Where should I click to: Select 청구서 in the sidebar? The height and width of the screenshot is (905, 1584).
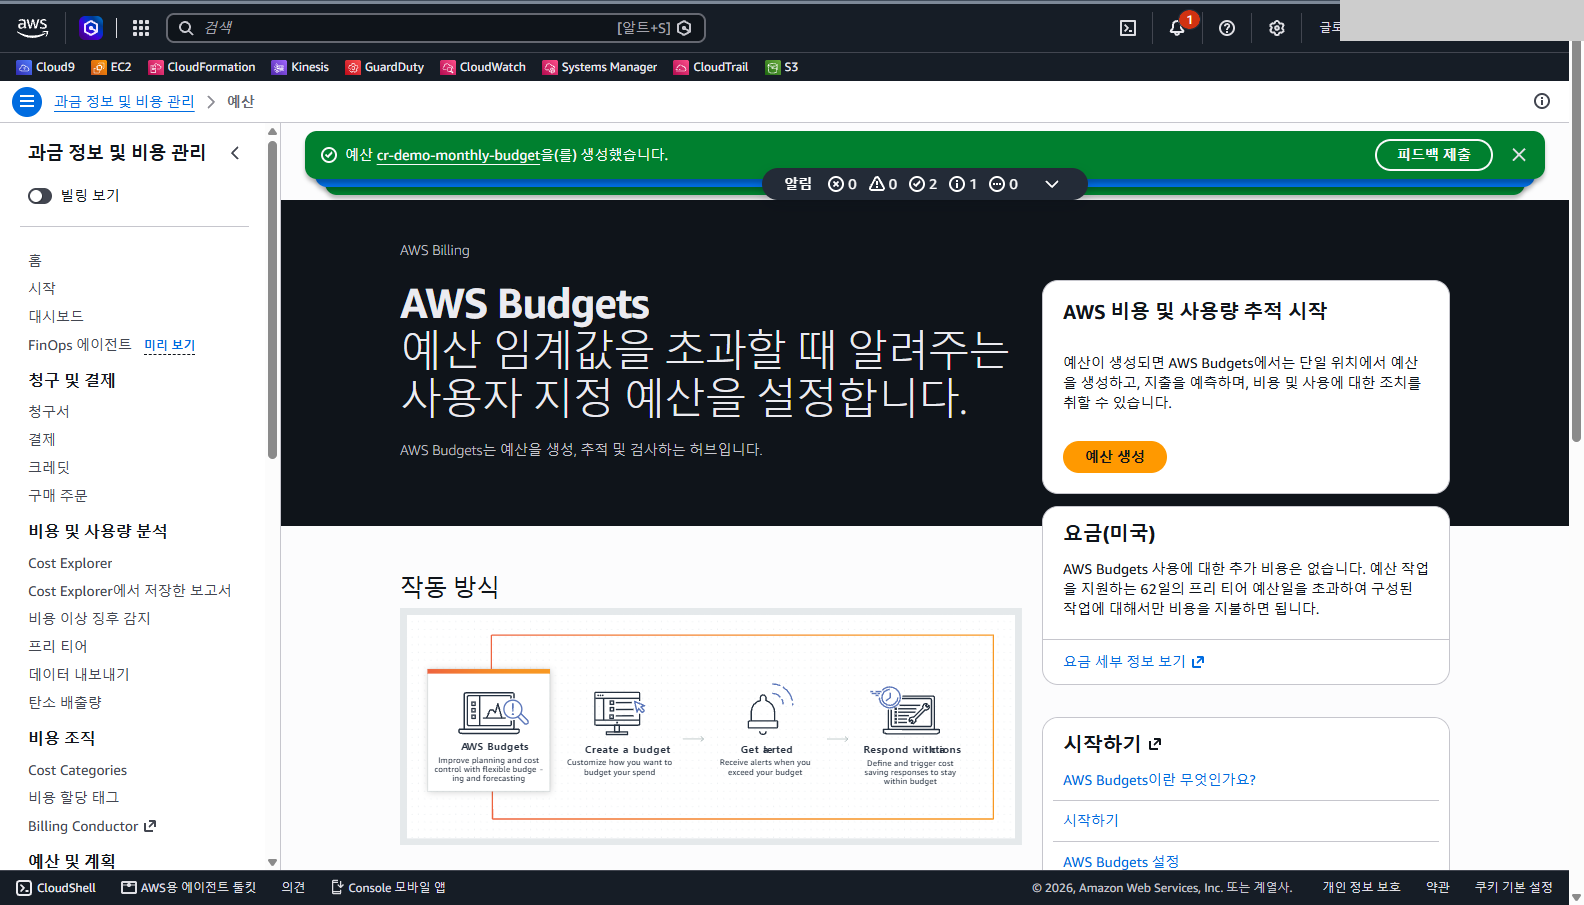pyautogui.click(x=49, y=412)
